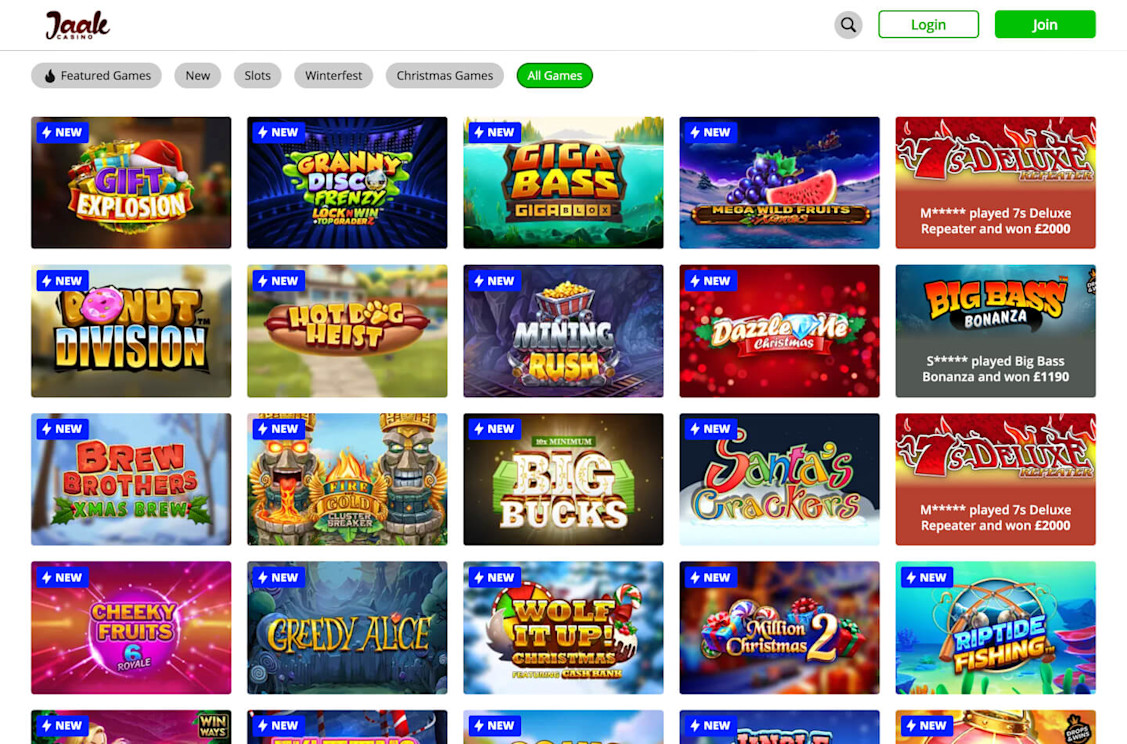Viewport: 1127px width, 744px height.
Task: Select the Mega Wild Fruits game tile
Action: (x=779, y=183)
